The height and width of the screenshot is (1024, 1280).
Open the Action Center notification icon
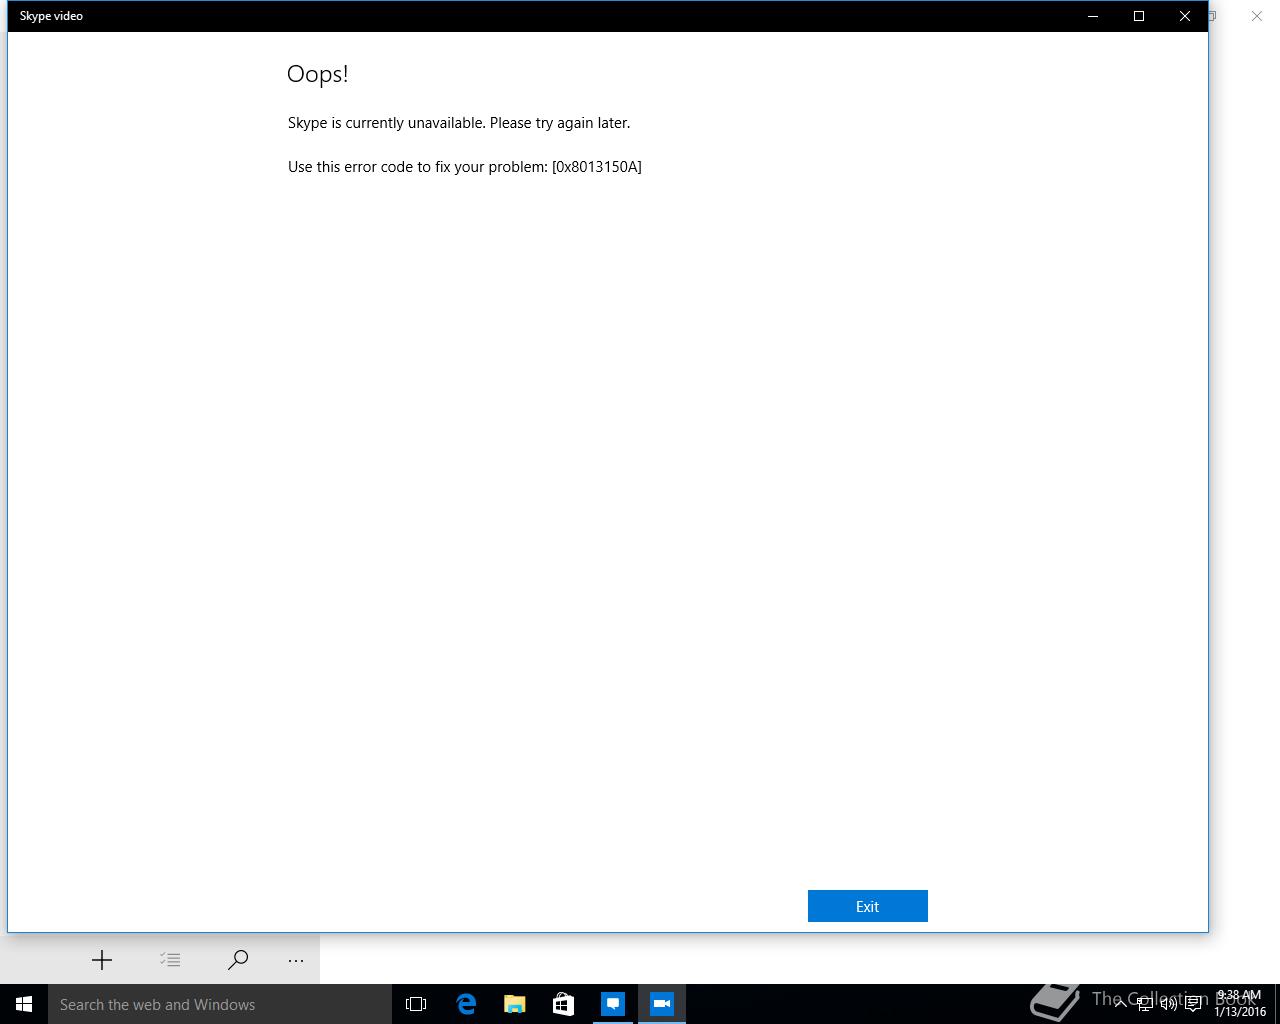[x=1193, y=1004]
